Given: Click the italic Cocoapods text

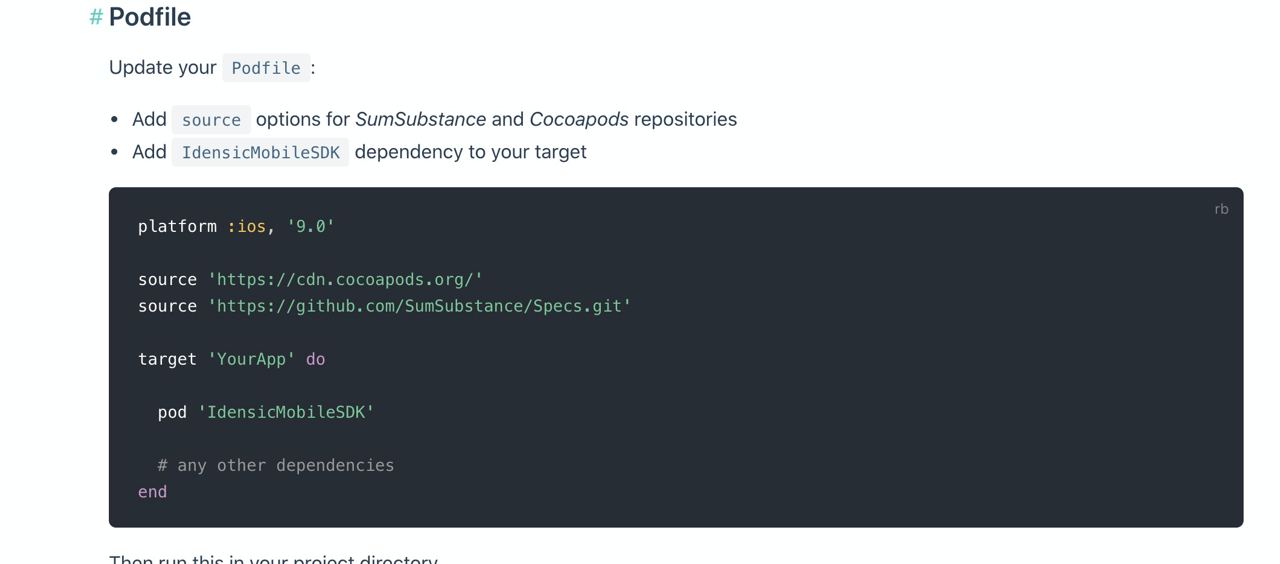Looking at the screenshot, I should point(579,119).
